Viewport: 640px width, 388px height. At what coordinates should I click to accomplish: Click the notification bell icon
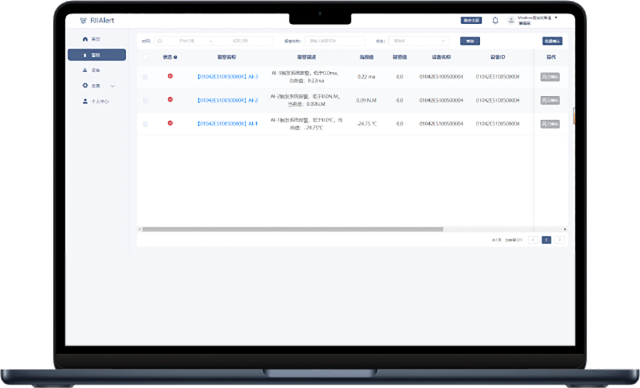pyautogui.click(x=495, y=20)
